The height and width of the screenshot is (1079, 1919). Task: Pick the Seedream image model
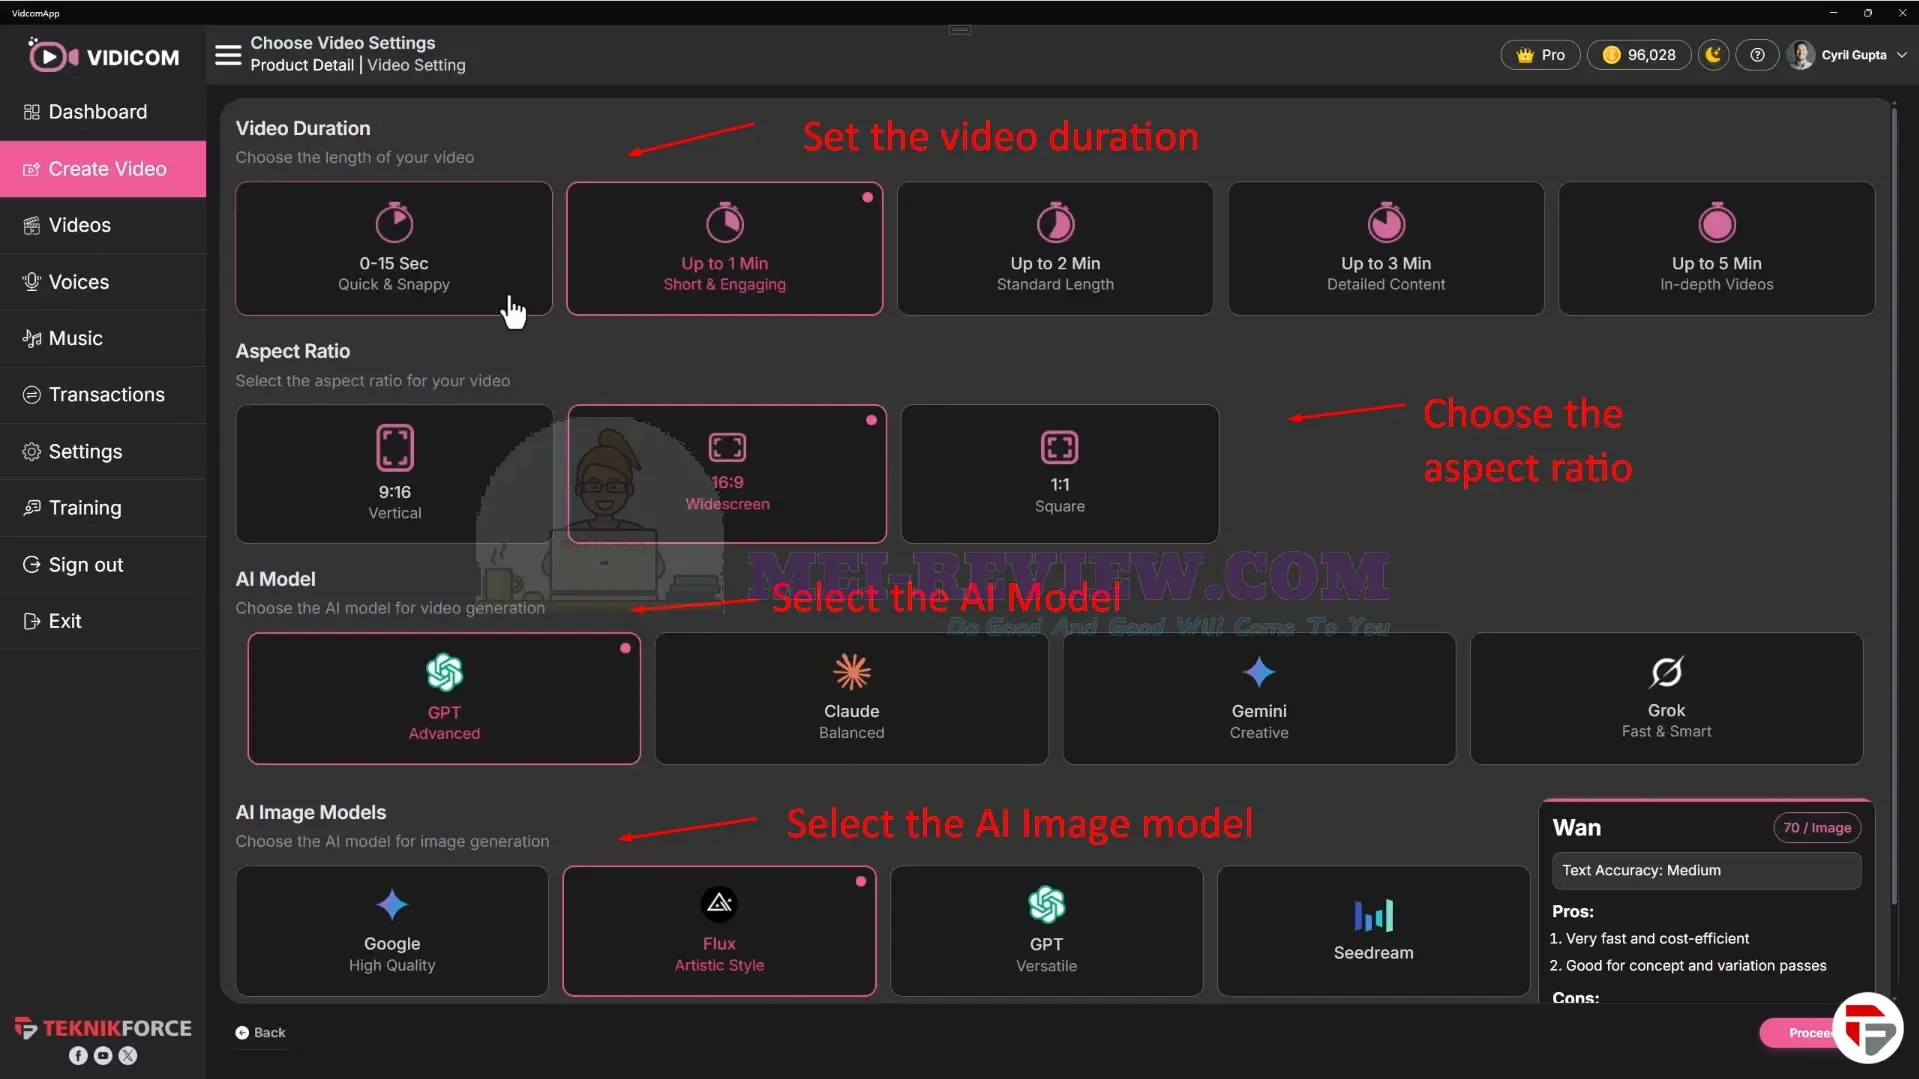click(1374, 931)
